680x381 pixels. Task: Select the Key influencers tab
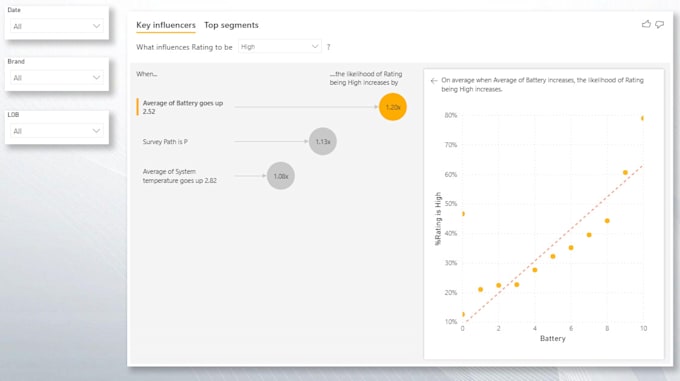coord(166,25)
